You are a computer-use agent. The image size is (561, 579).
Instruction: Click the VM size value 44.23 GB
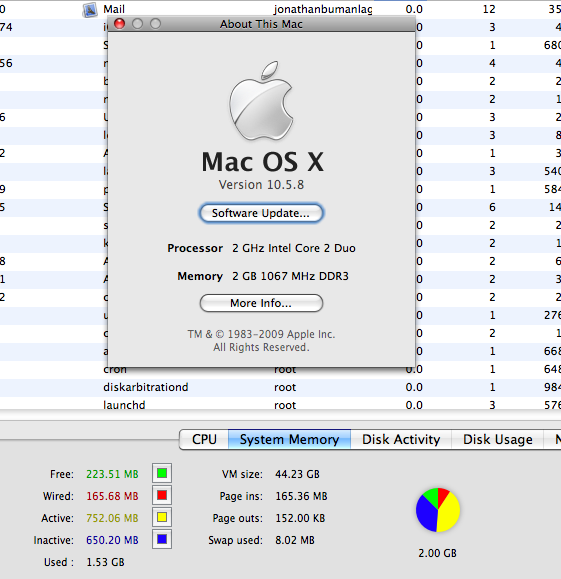[297, 474]
